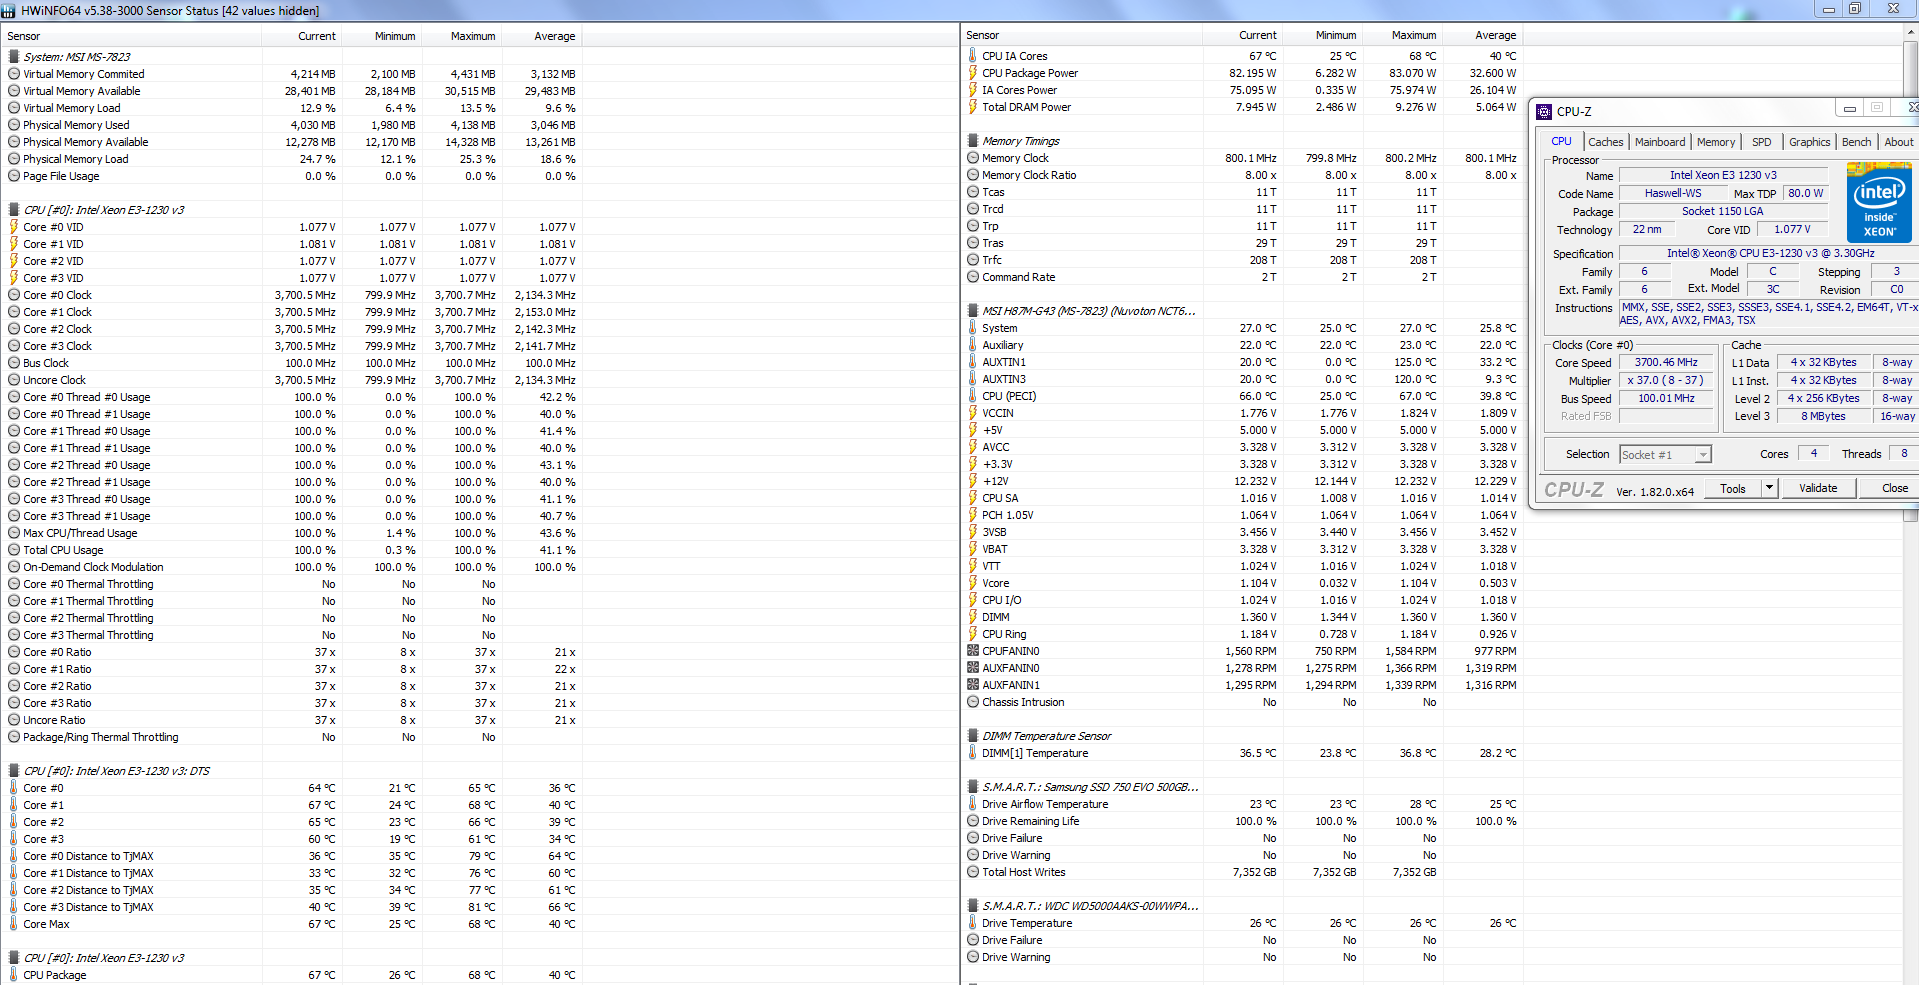Click the Validate button in CPU-Z
This screenshot has height=985, width=1919.
1818,488
